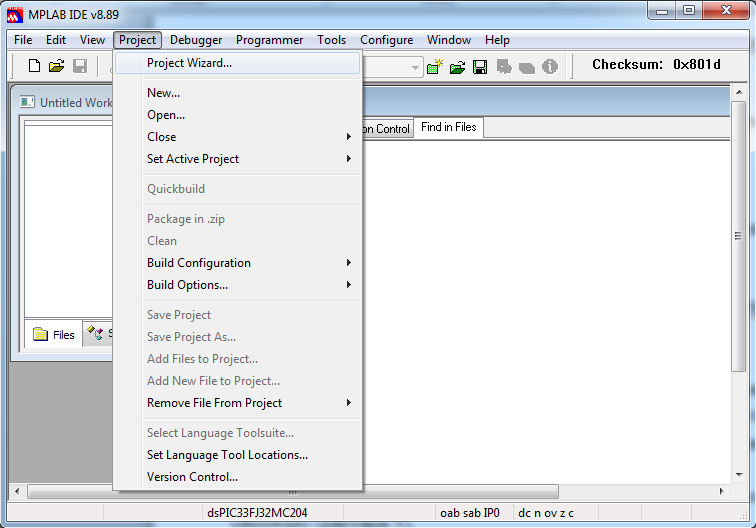Close the Project menu via menu bar

click(x=137, y=40)
